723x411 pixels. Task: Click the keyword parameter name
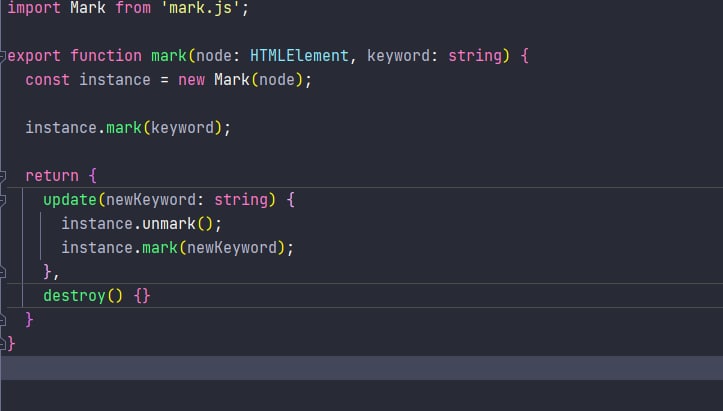coord(398,56)
